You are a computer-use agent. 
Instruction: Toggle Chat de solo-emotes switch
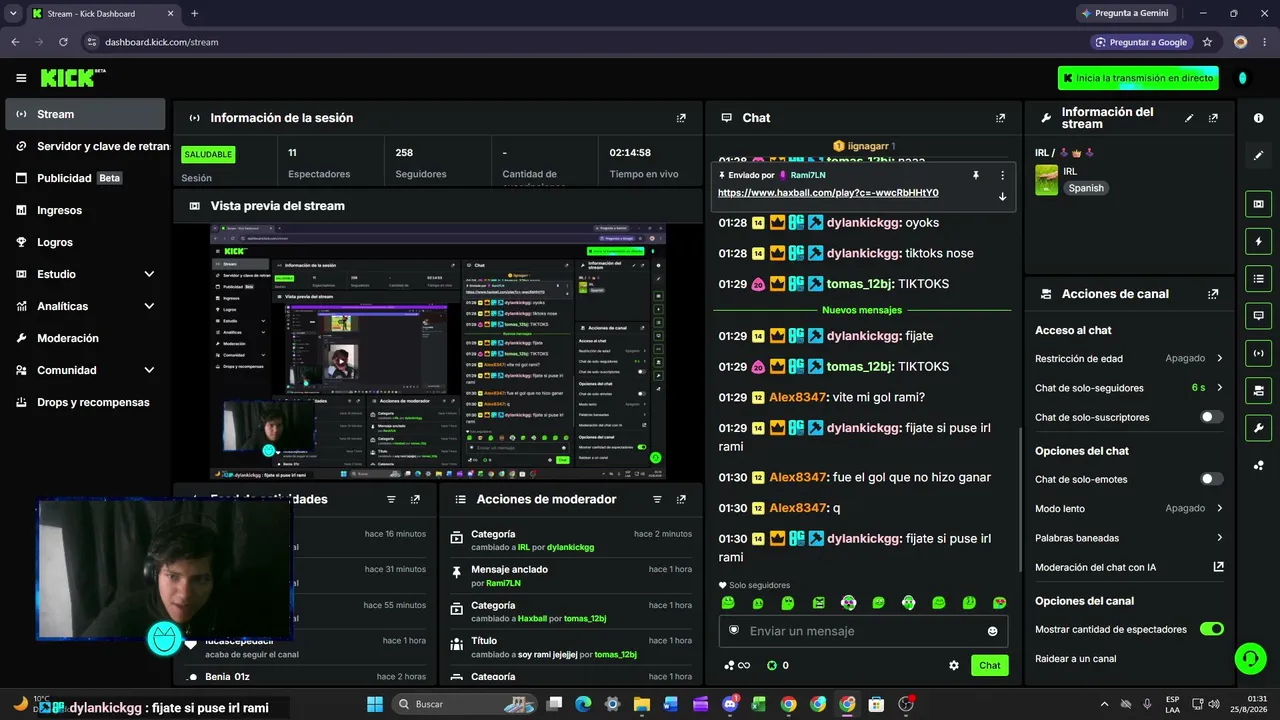(1211, 479)
